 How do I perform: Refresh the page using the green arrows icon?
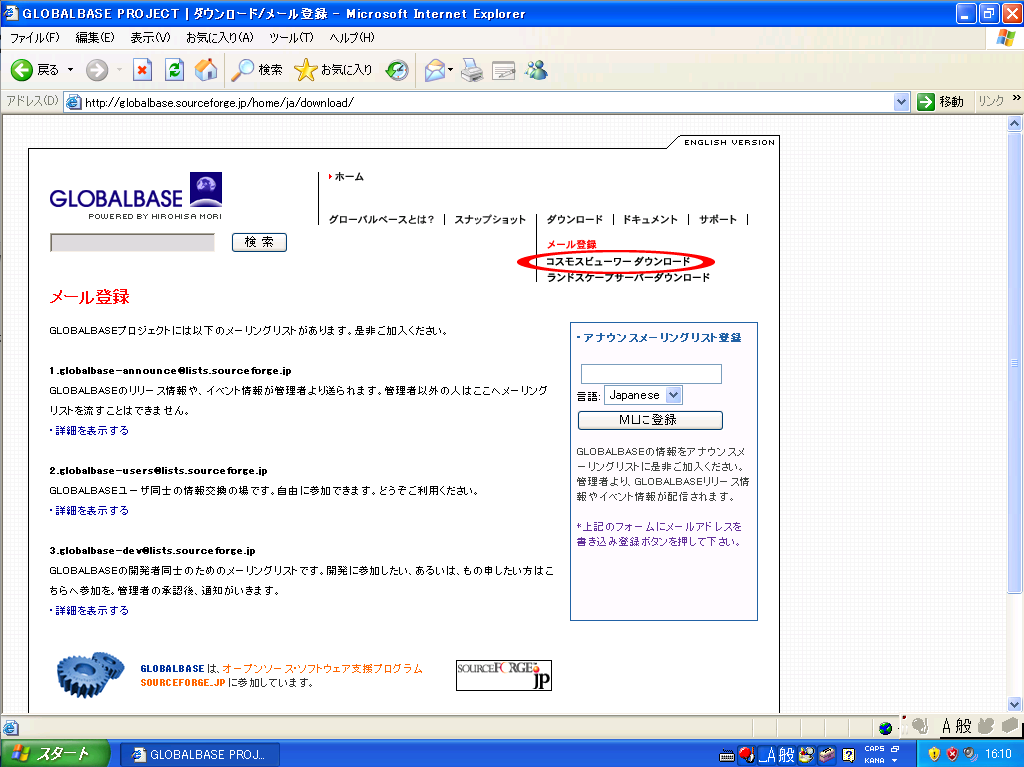[174, 70]
